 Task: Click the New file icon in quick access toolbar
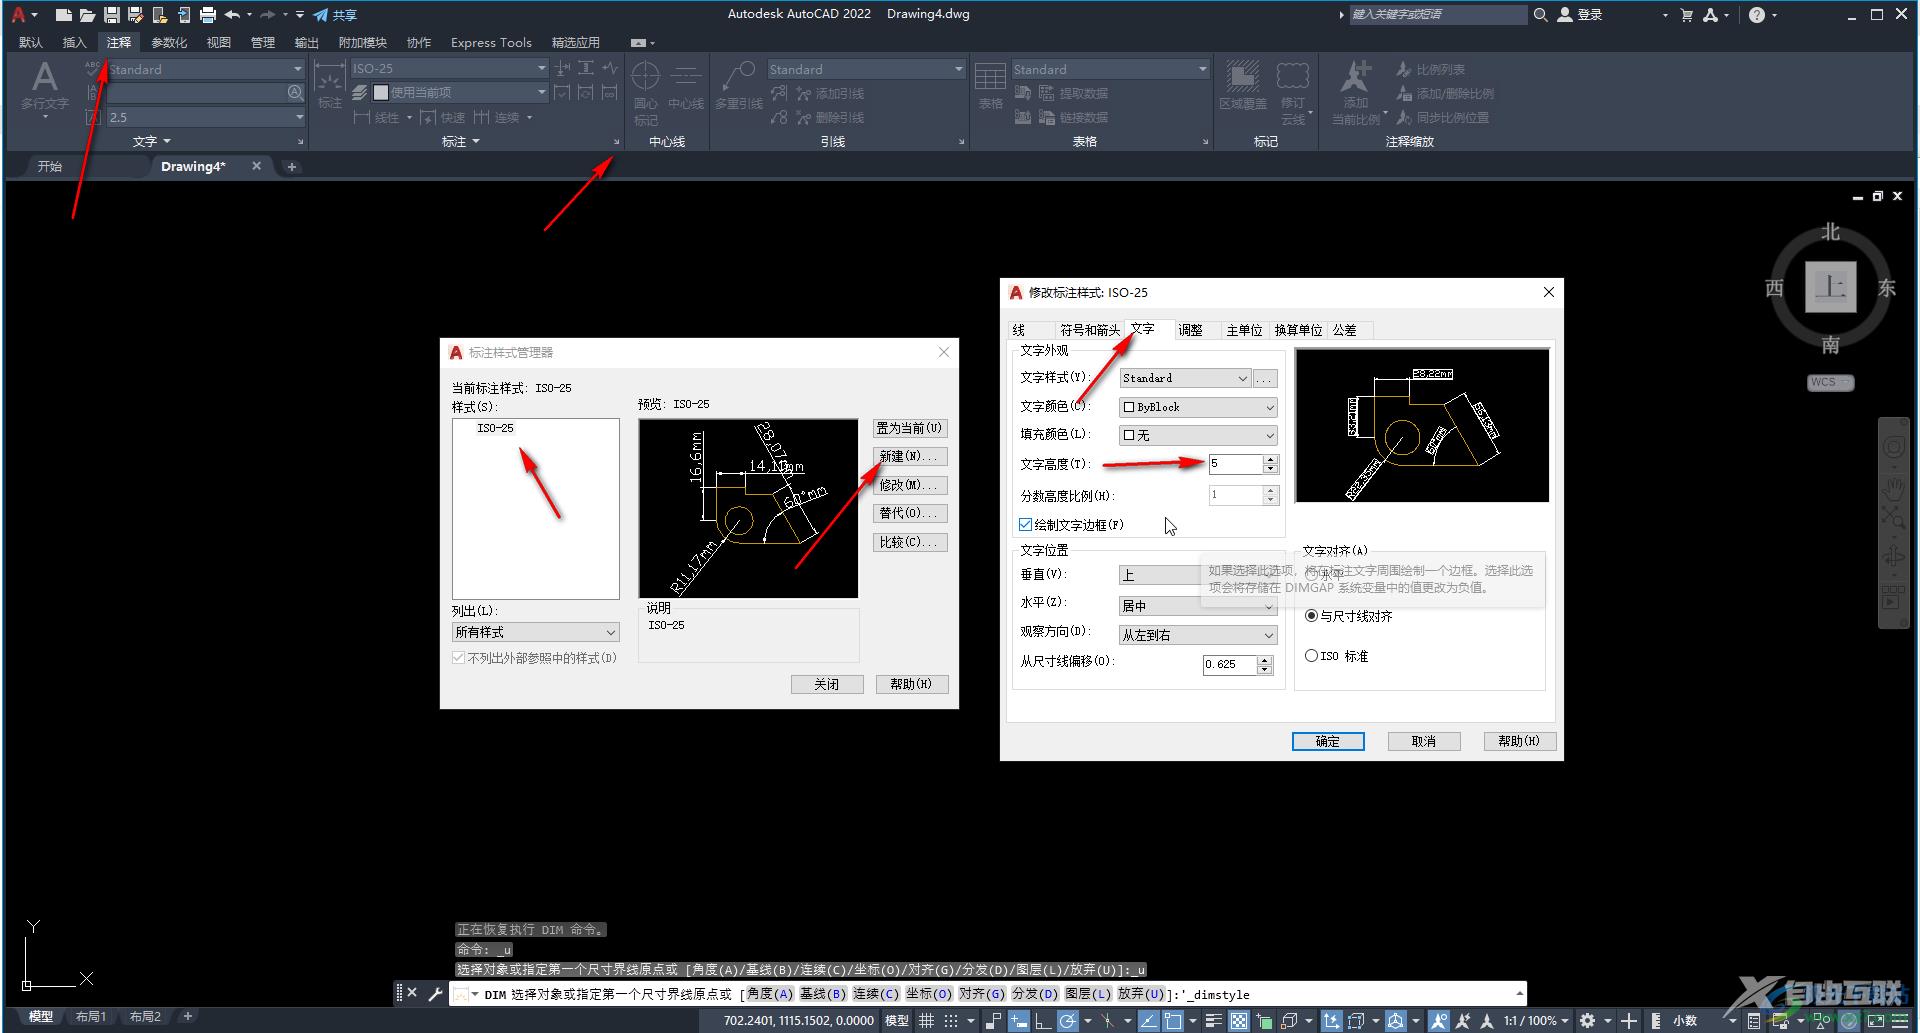click(63, 15)
